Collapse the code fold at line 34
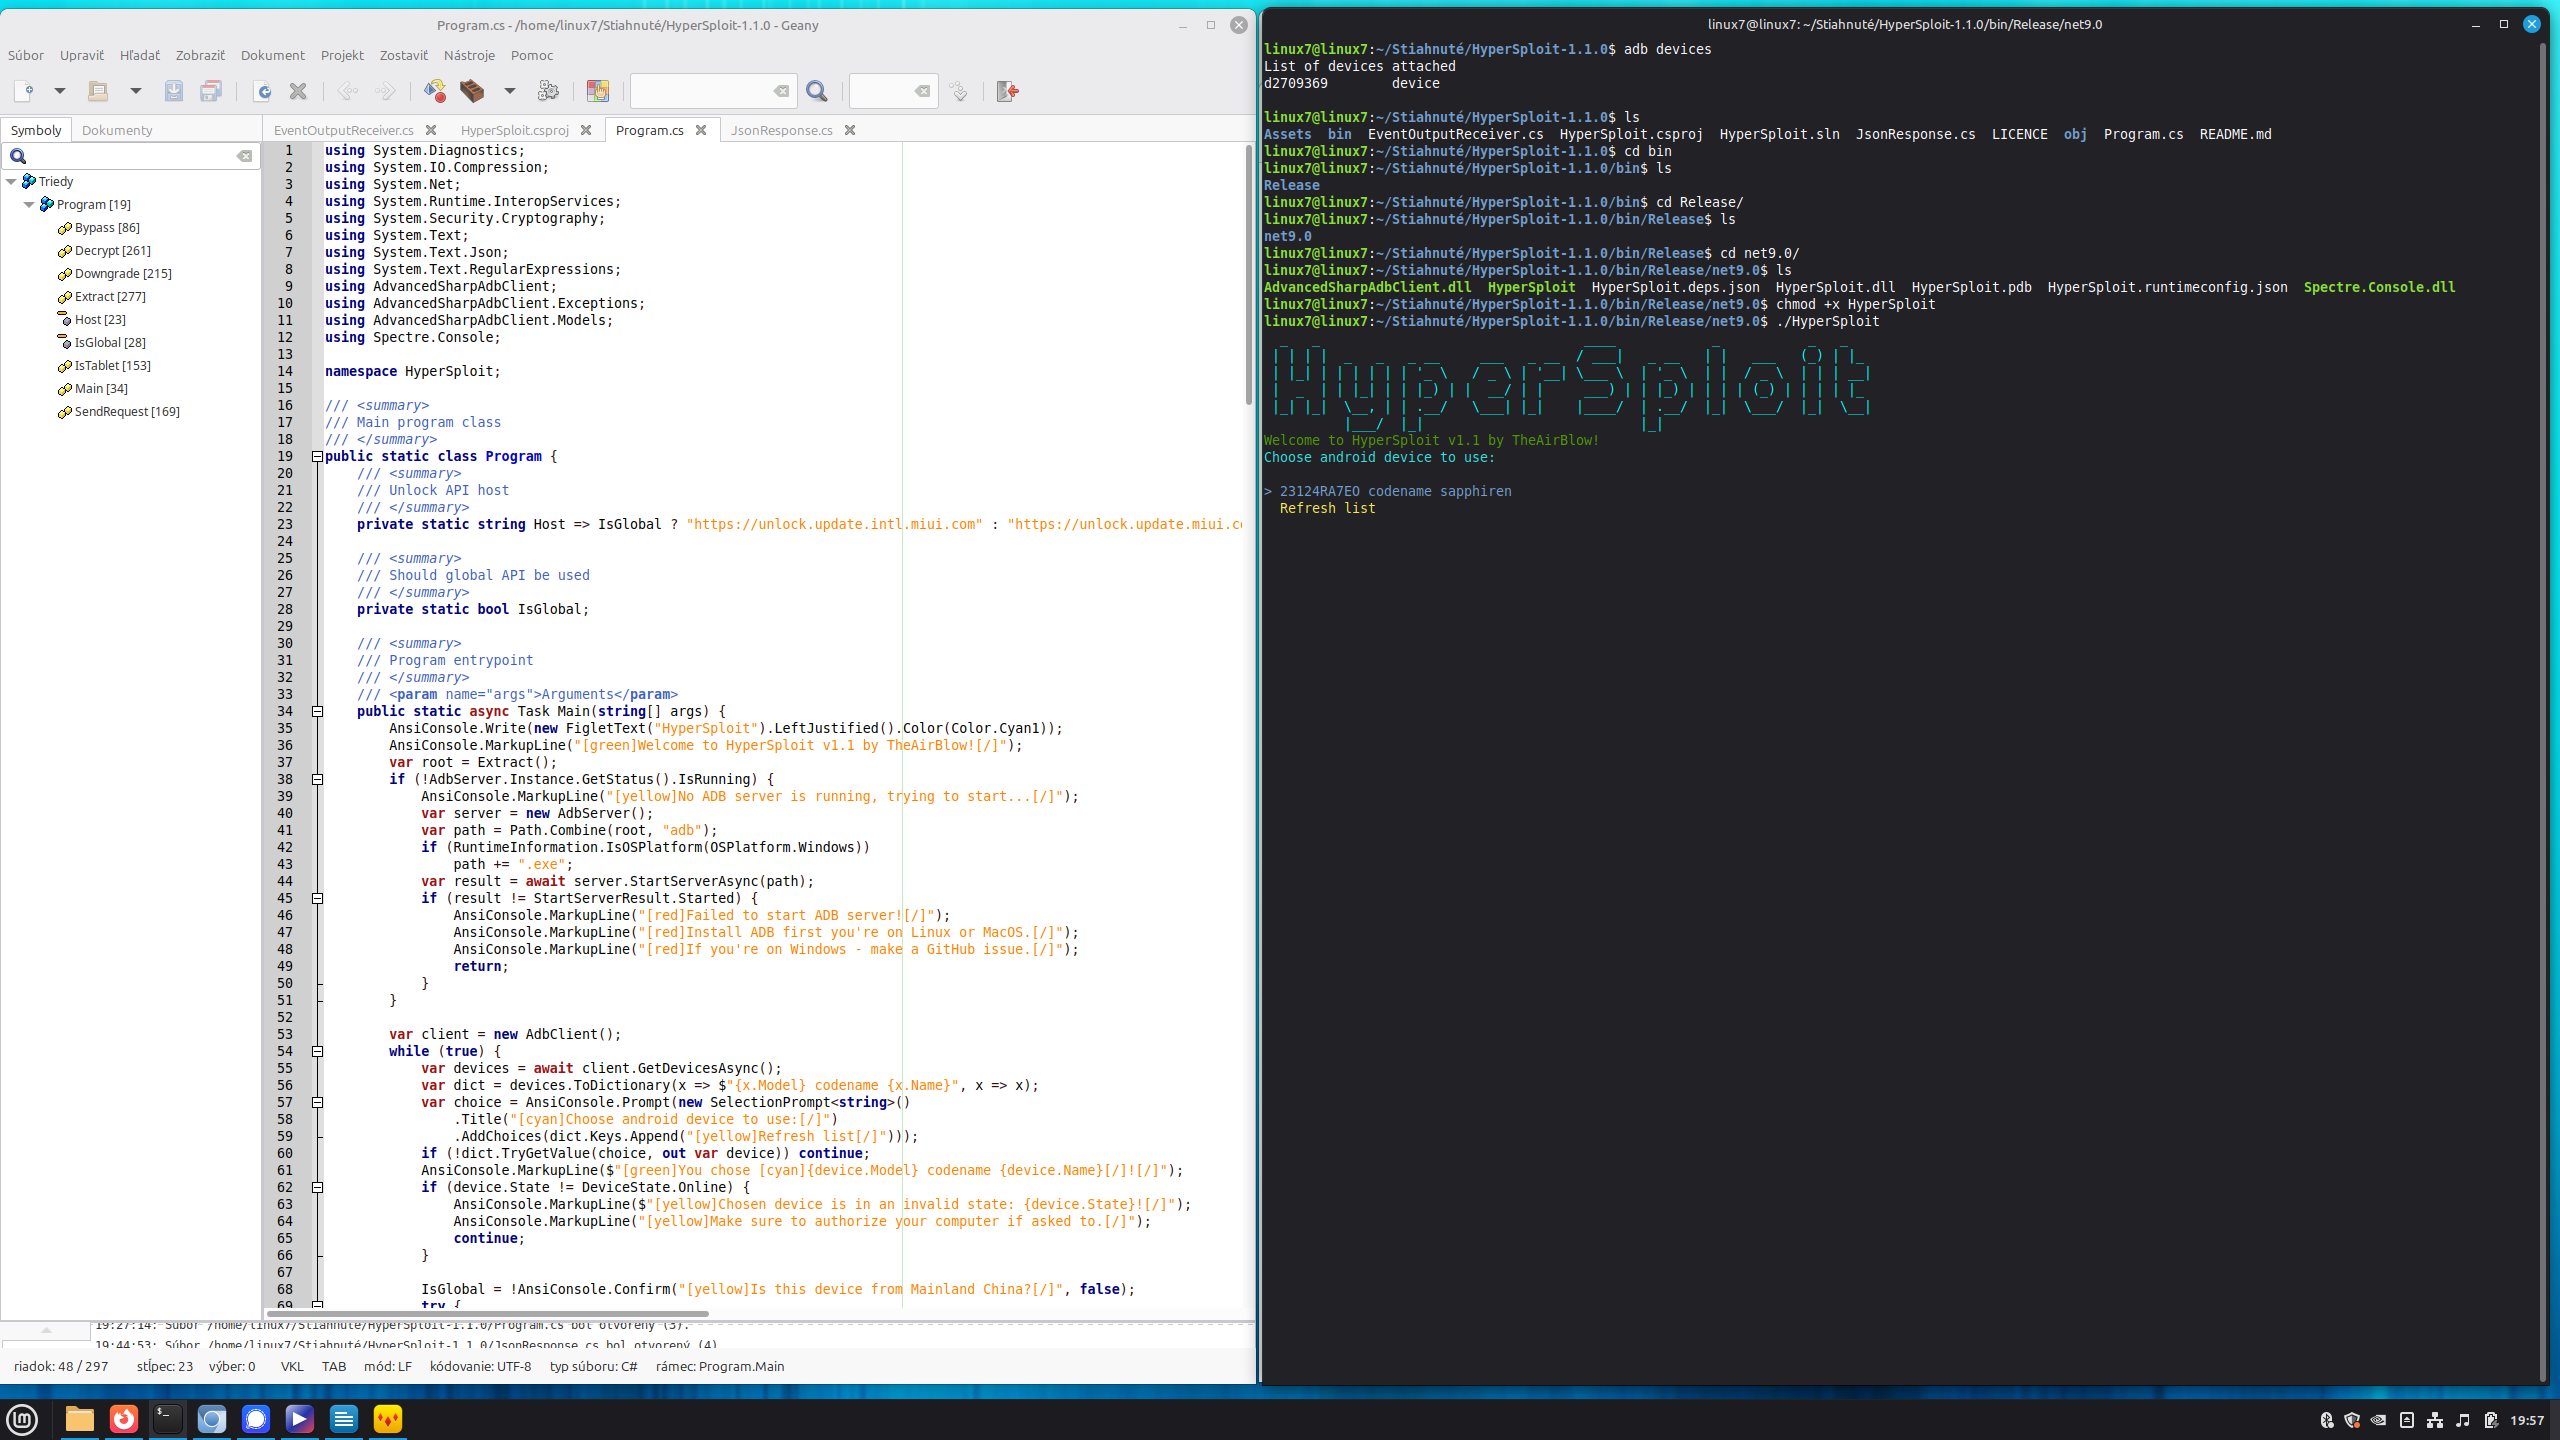Screen dimensions: 2560x1440 click(x=317, y=711)
